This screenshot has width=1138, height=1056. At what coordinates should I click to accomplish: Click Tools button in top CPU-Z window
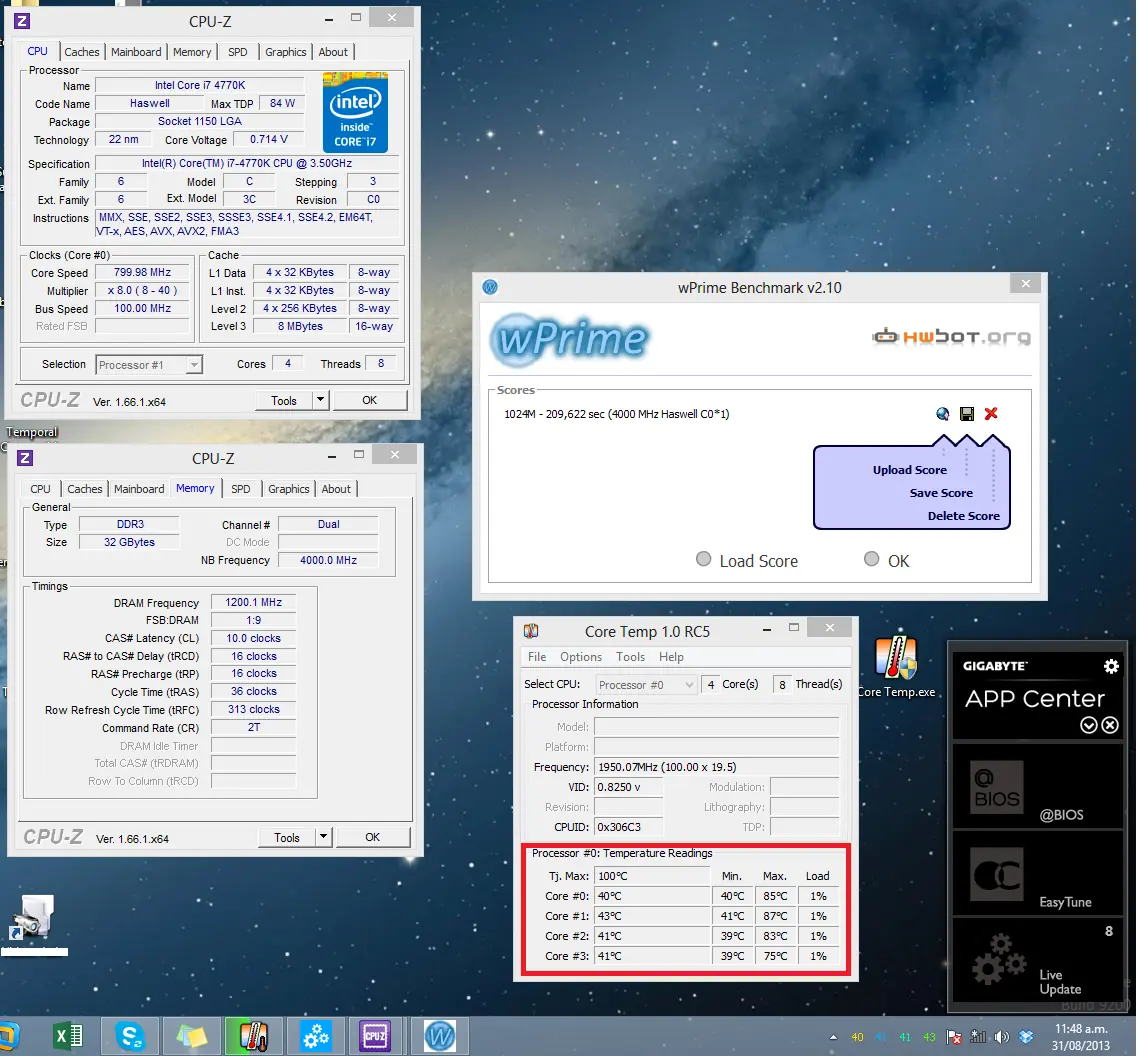click(x=284, y=400)
